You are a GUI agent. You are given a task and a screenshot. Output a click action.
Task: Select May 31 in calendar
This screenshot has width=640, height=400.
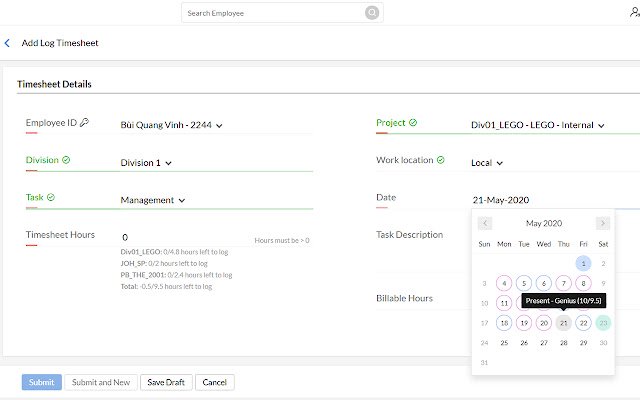(484, 362)
